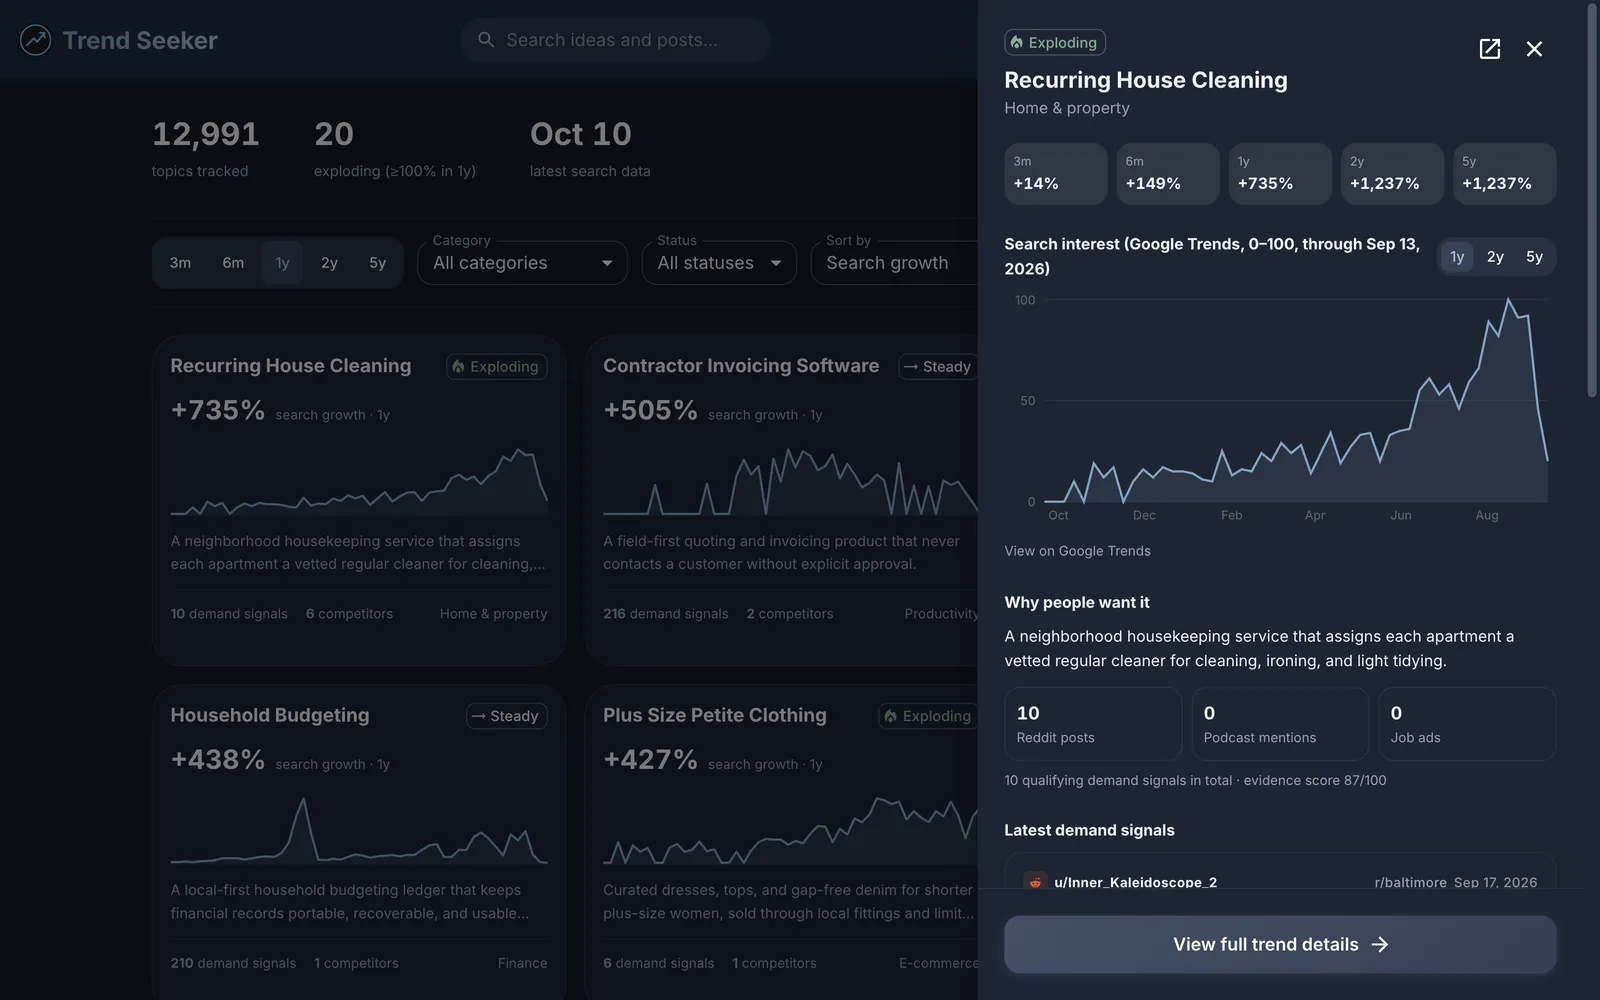Focus the Search ideas and posts field

click(615, 40)
